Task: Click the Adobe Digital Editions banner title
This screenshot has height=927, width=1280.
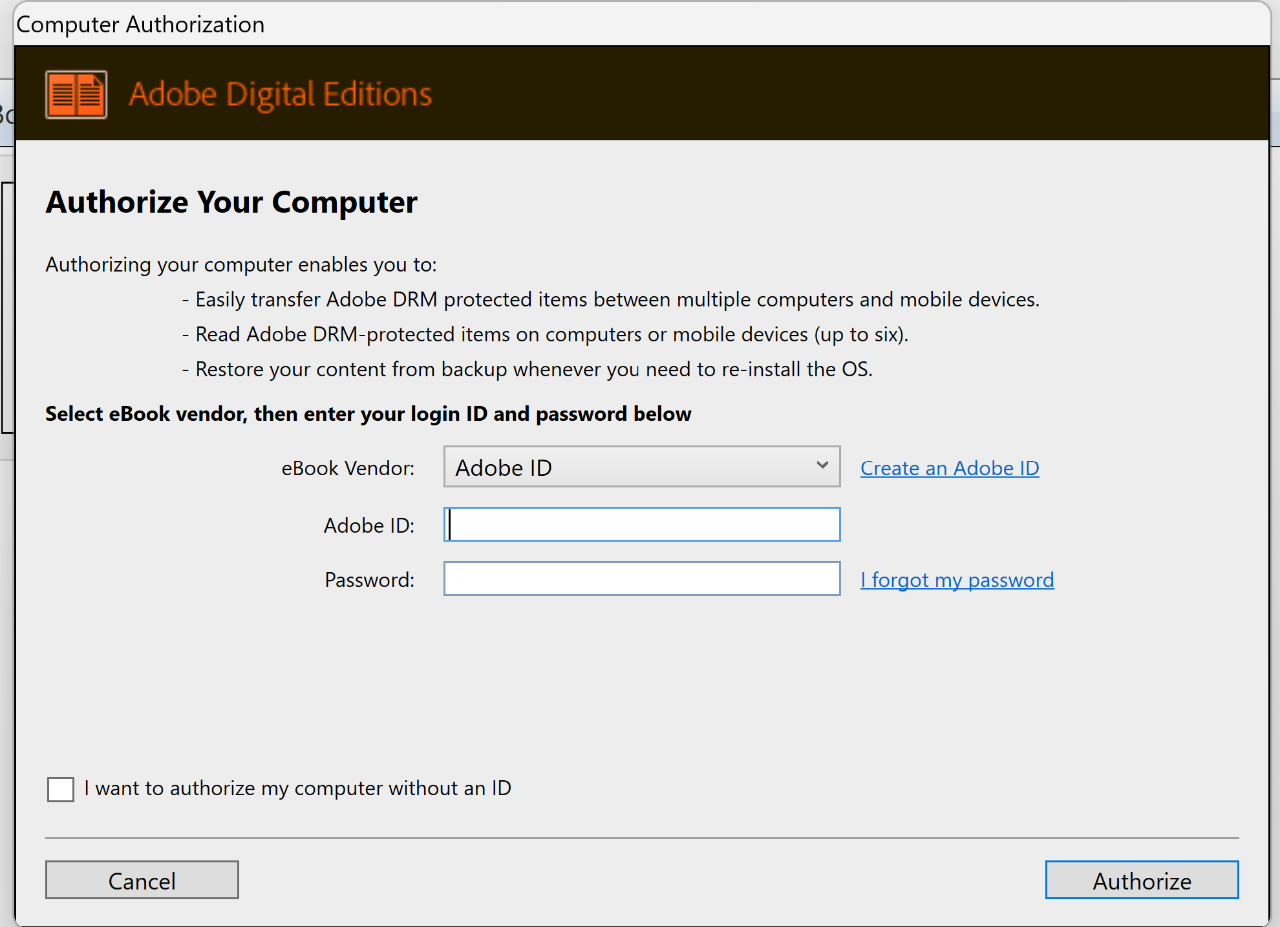Action: (280, 95)
